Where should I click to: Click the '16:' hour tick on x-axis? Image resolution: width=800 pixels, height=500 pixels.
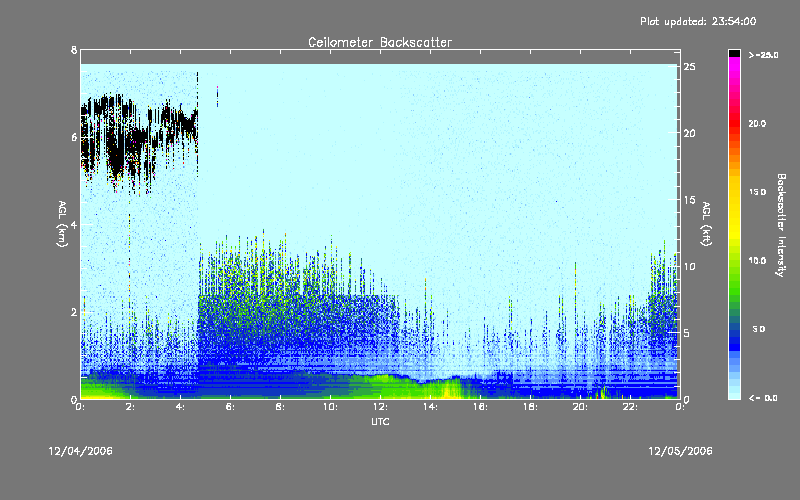[480, 407]
